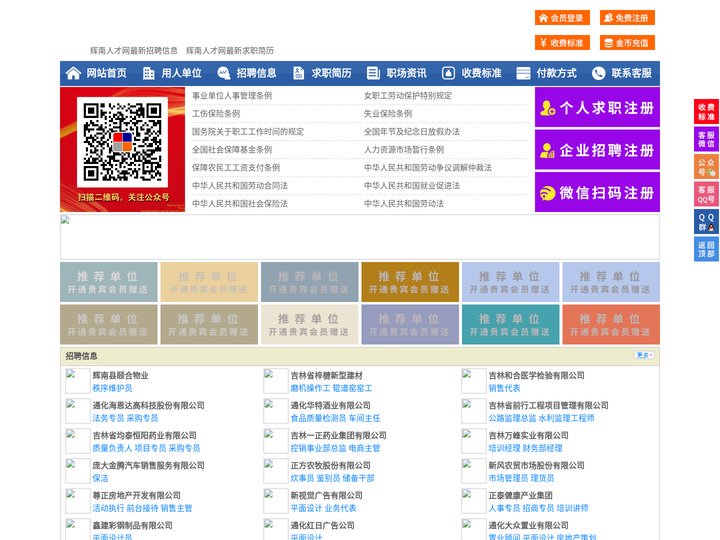Open company 通化华特酒业有限公司

point(330,405)
